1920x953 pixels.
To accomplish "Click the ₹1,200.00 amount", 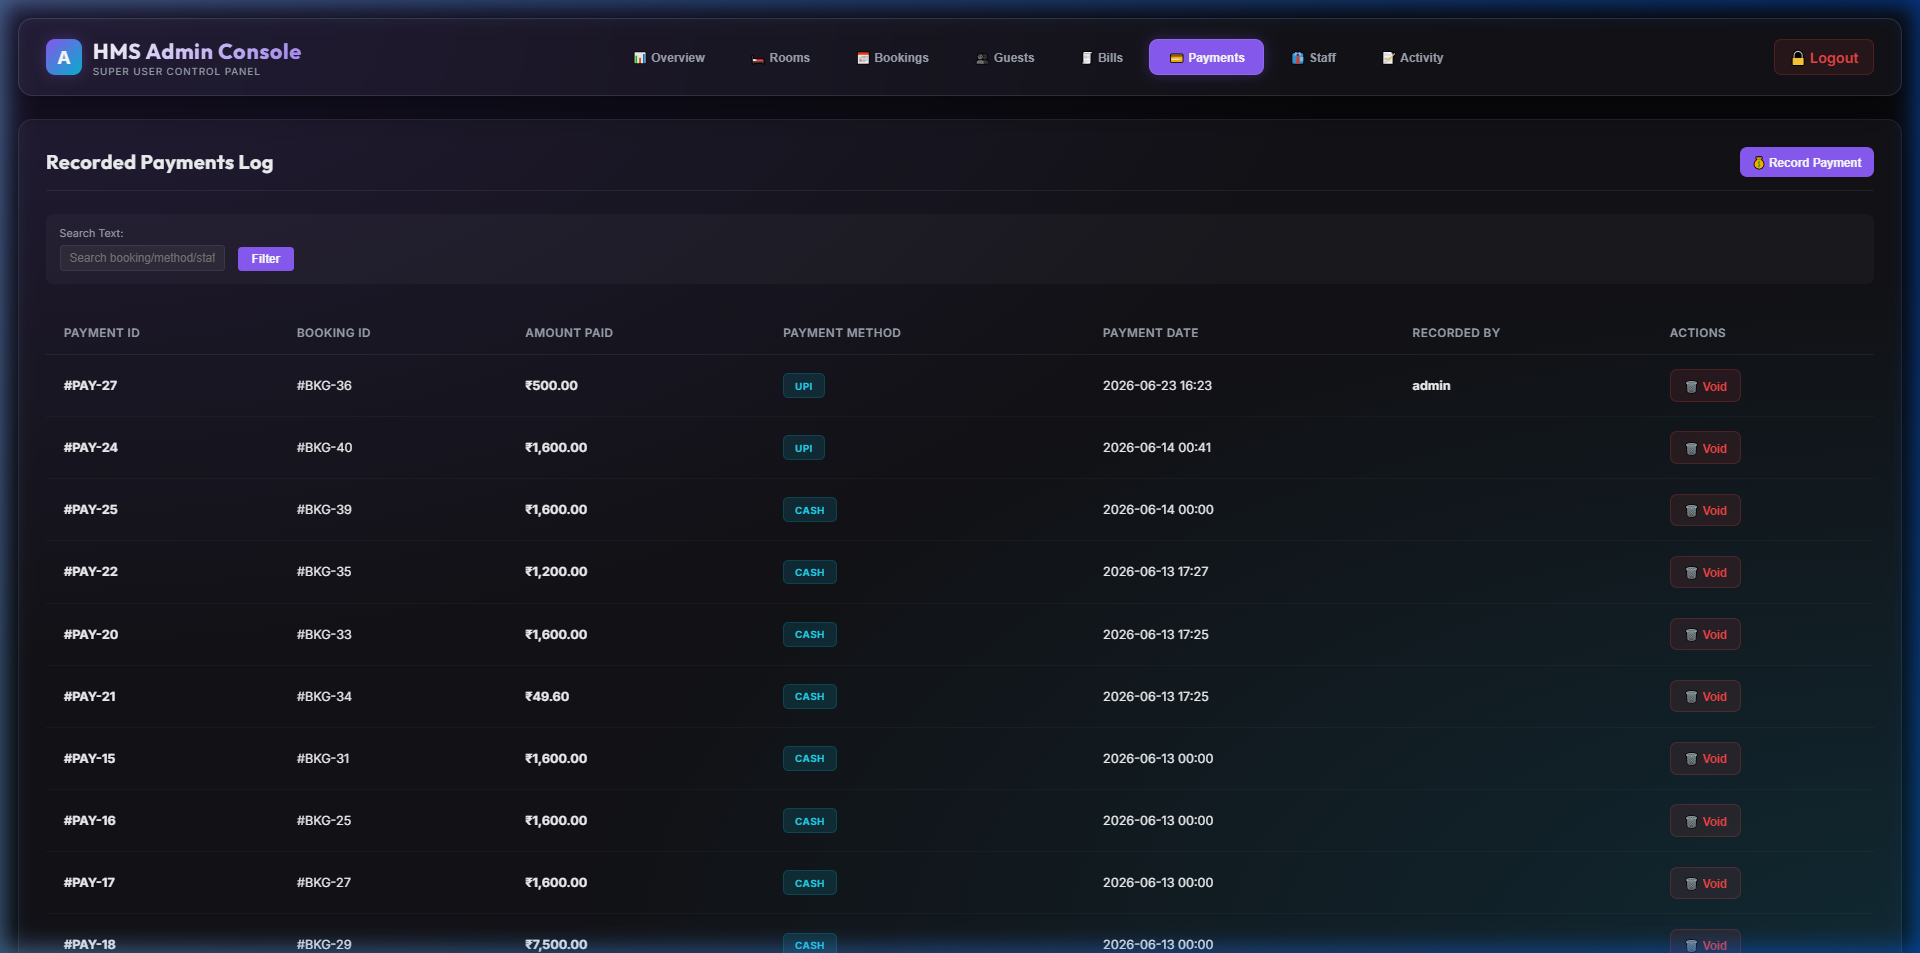I will coord(556,571).
